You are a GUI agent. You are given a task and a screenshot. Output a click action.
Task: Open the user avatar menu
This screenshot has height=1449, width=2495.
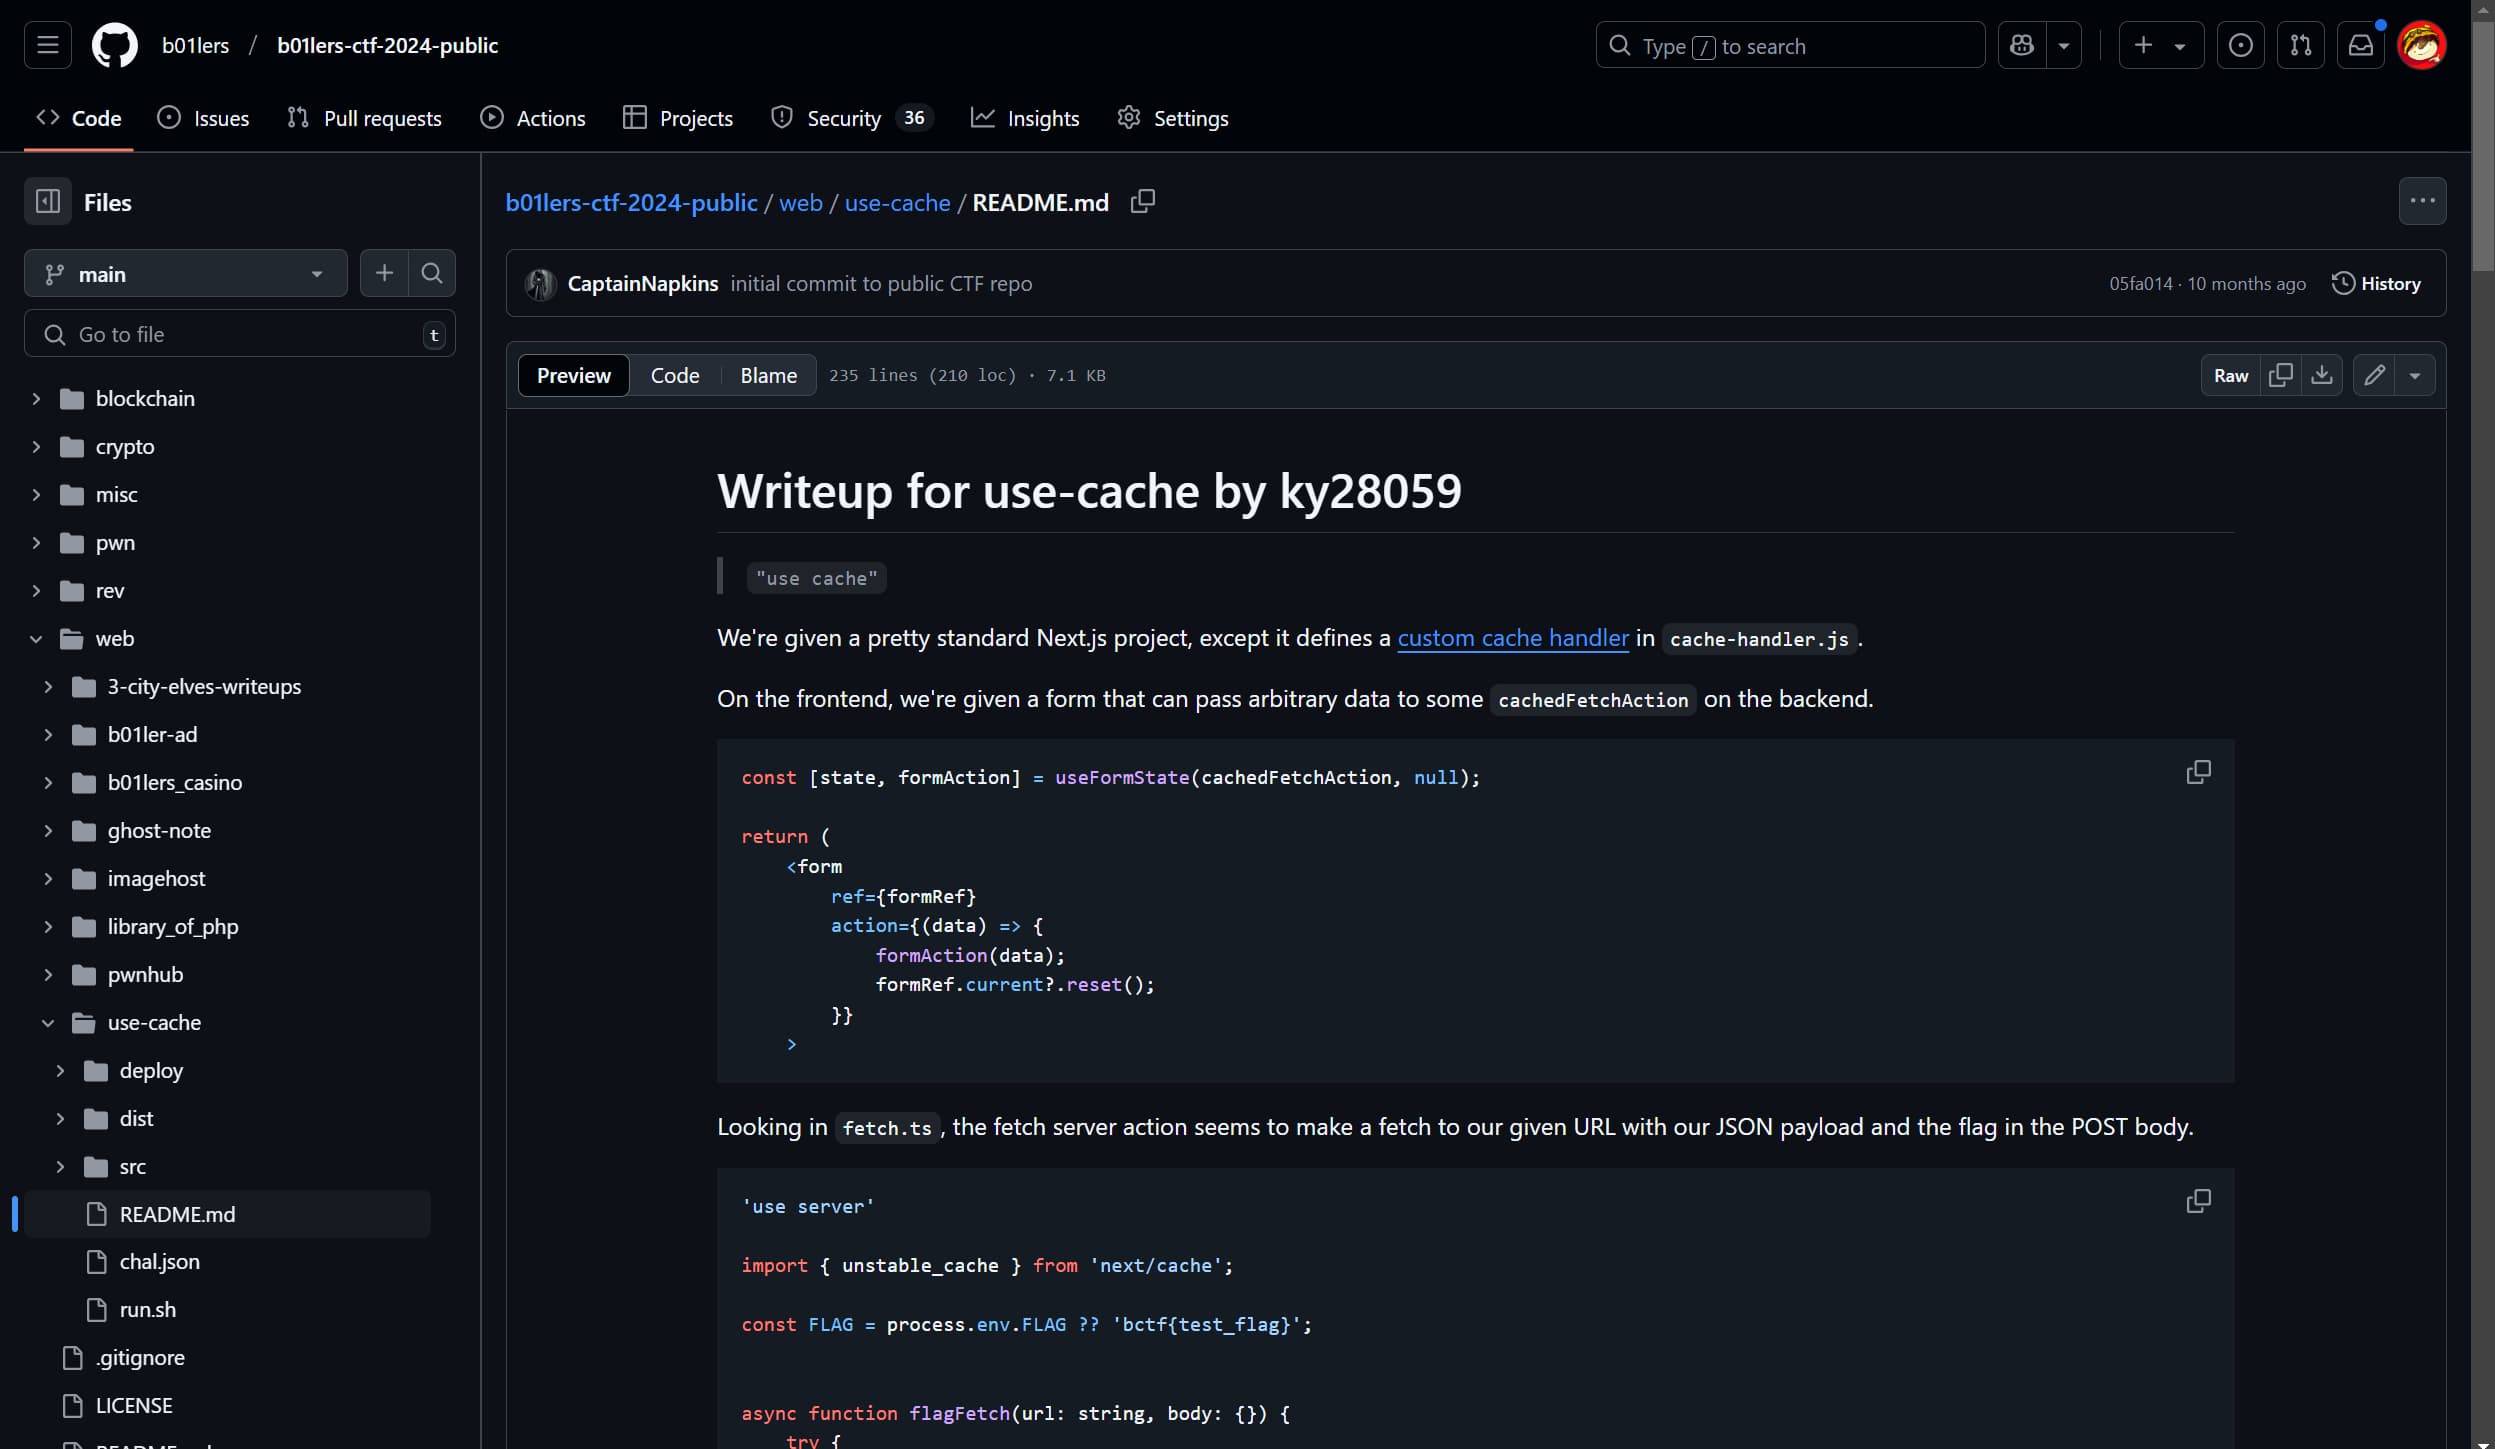[x=2421, y=45]
